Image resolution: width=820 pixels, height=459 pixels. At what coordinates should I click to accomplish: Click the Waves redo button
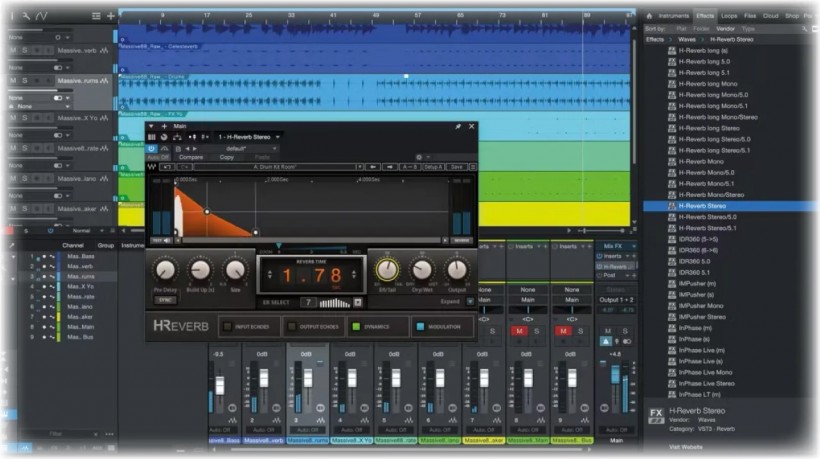click(184, 167)
